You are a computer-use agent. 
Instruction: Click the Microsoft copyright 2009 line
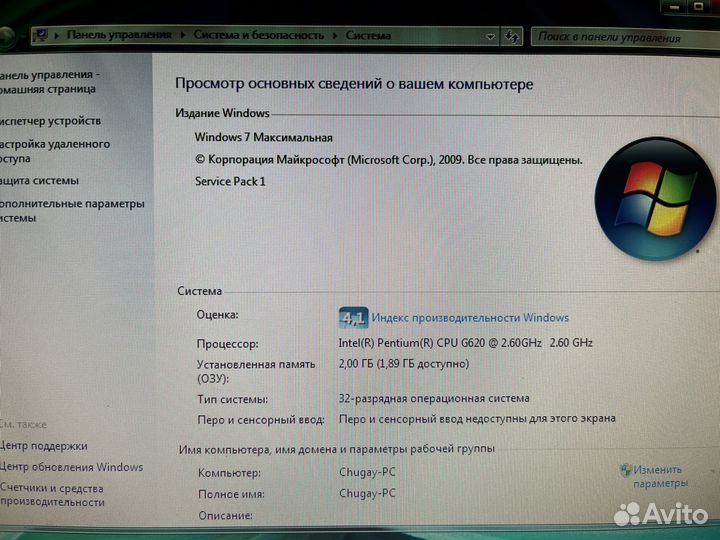click(x=388, y=160)
